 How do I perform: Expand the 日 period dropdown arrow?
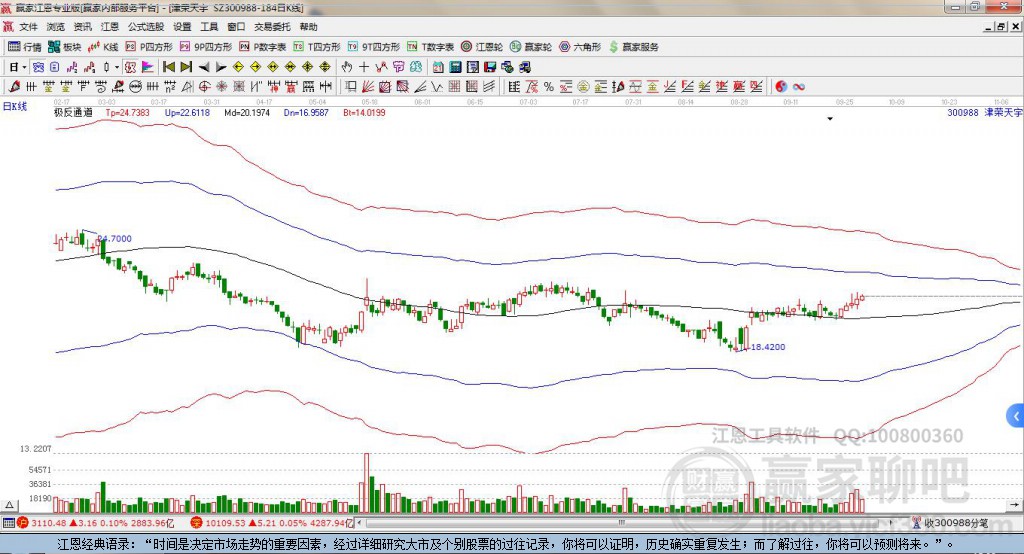[x=24, y=67]
